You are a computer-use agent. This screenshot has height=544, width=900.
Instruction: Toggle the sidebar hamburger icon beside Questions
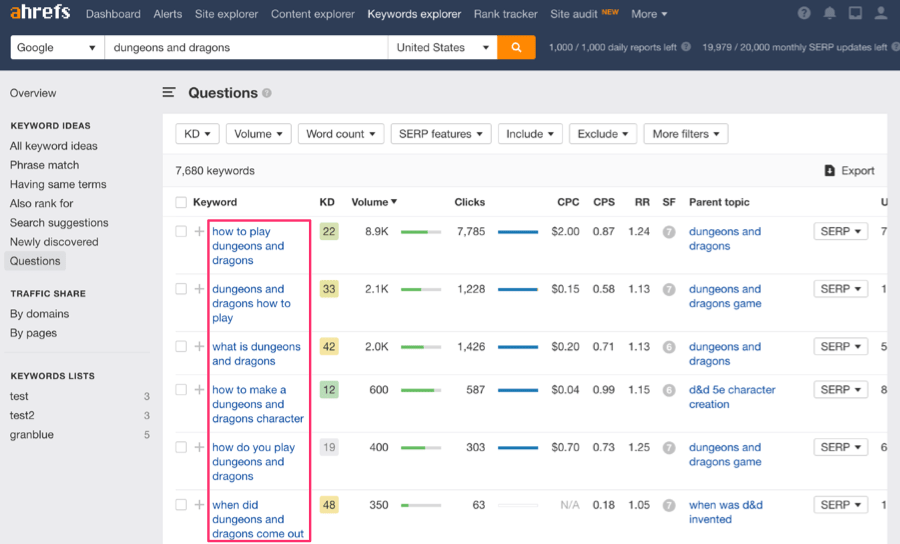[x=168, y=92]
